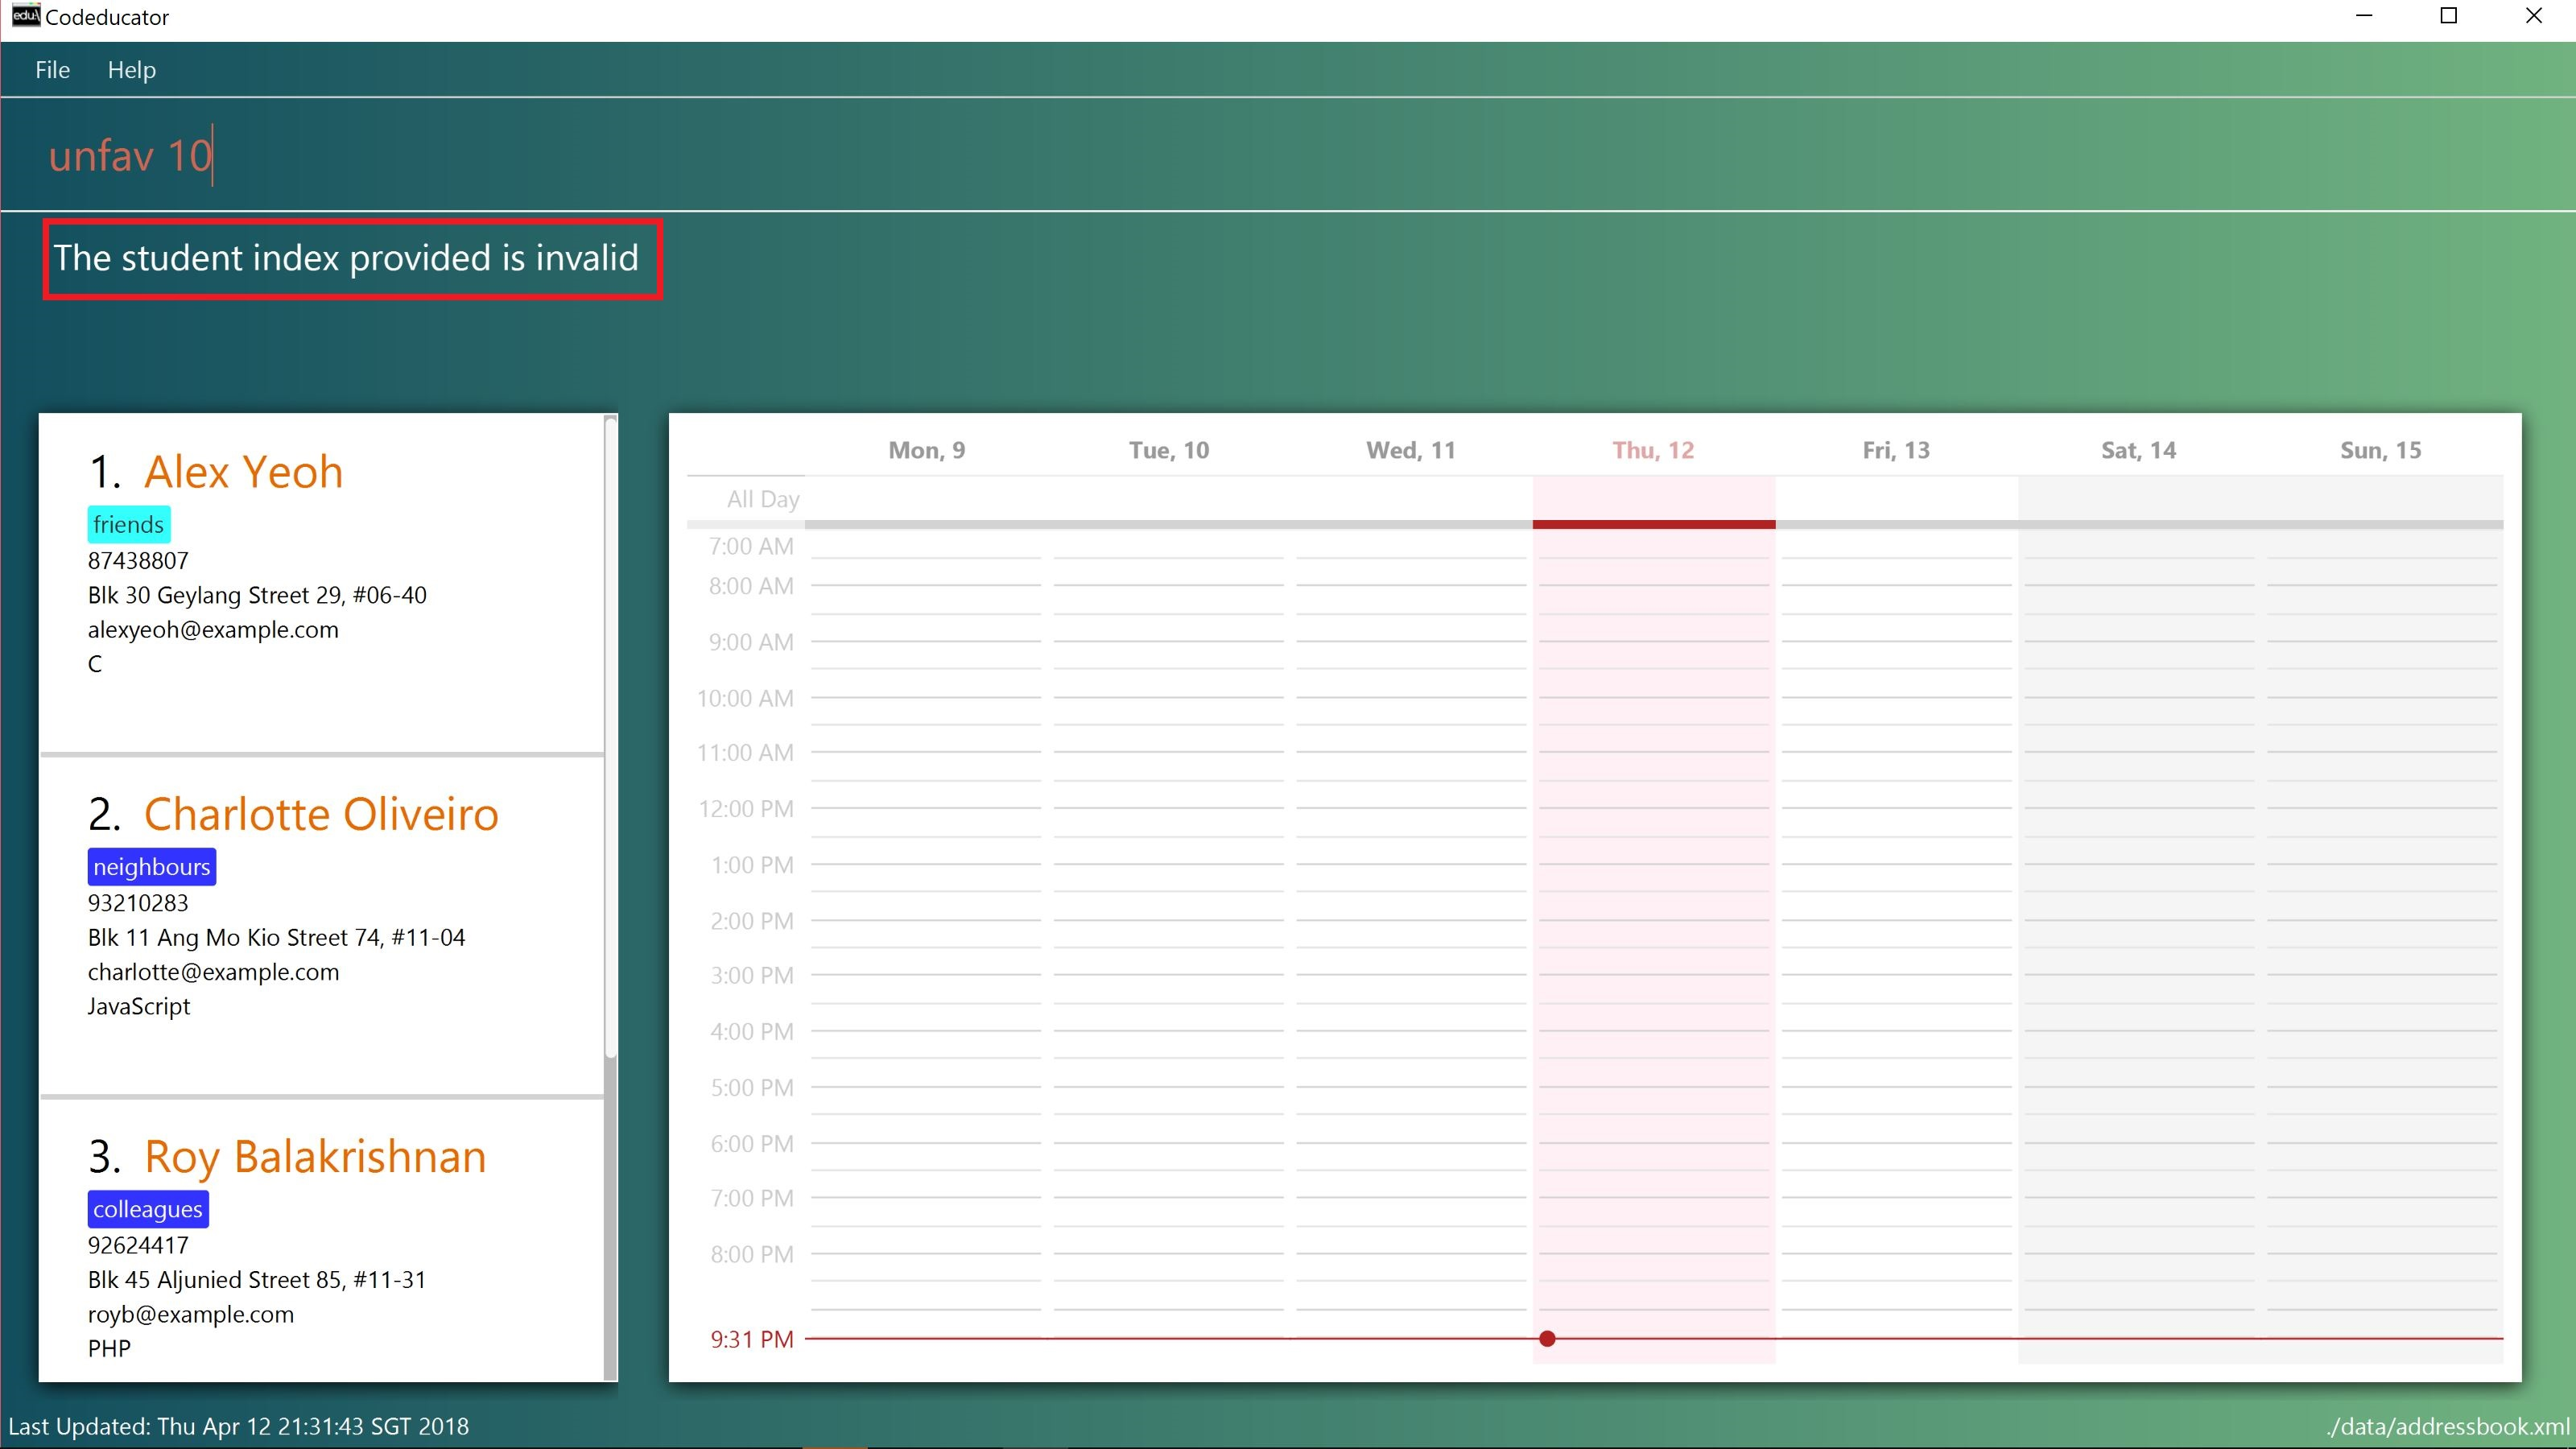Select student name Alex Yeoh
Image resolution: width=2576 pixels, height=1449 pixels.
coord(243,472)
